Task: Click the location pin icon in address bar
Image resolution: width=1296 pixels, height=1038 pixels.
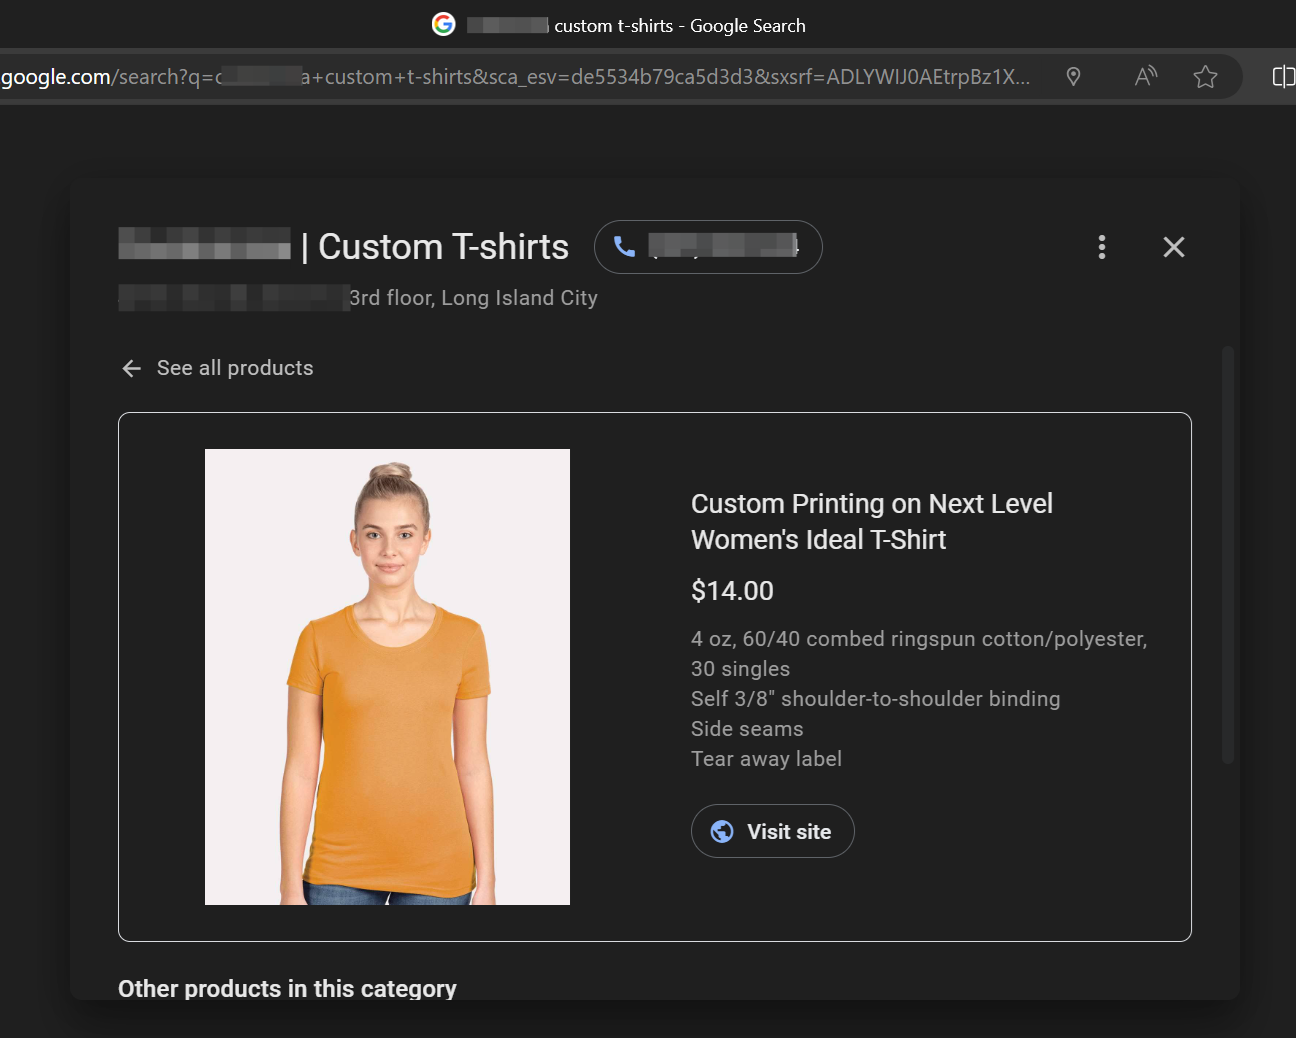Action: 1073,76
